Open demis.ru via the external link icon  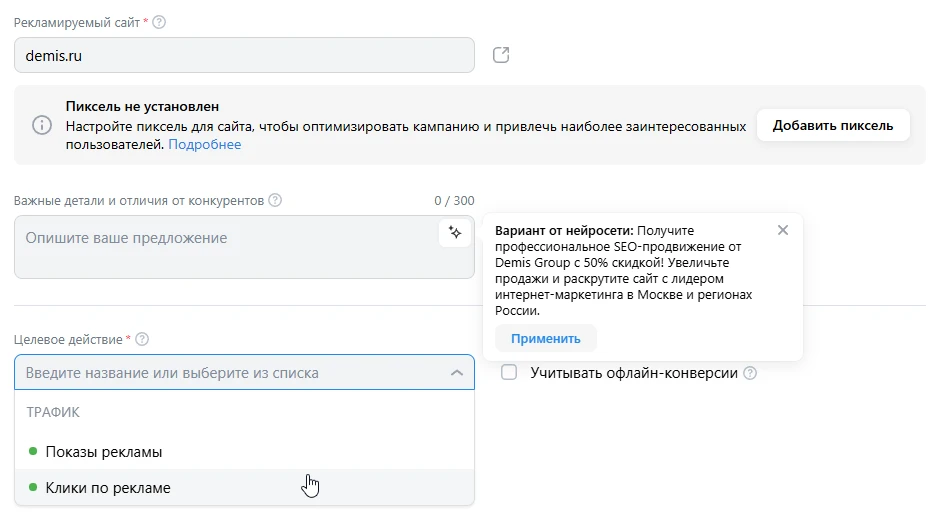click(501, 55)
